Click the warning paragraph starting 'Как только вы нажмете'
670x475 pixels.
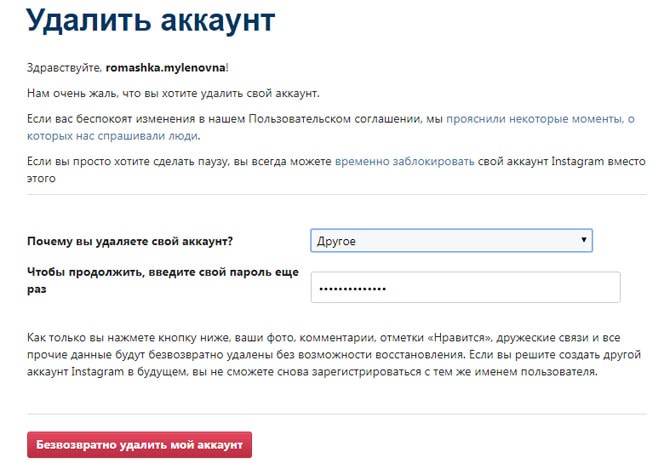tap(334, 355)
